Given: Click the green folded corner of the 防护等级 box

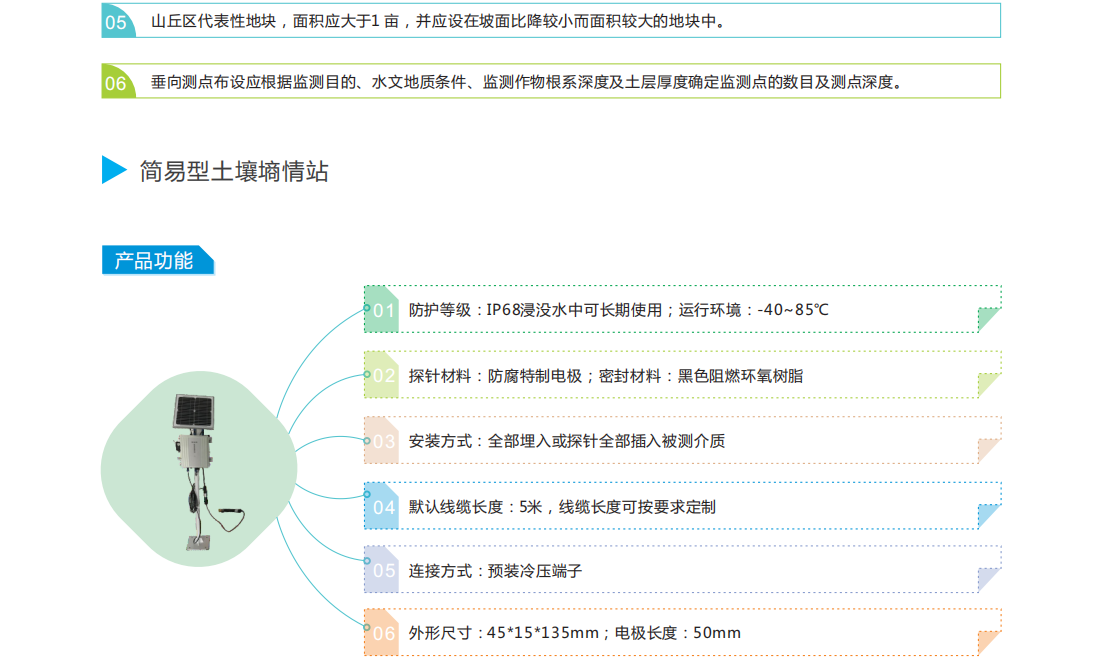Looking at the screenshot, I should [x=988, y=320].
